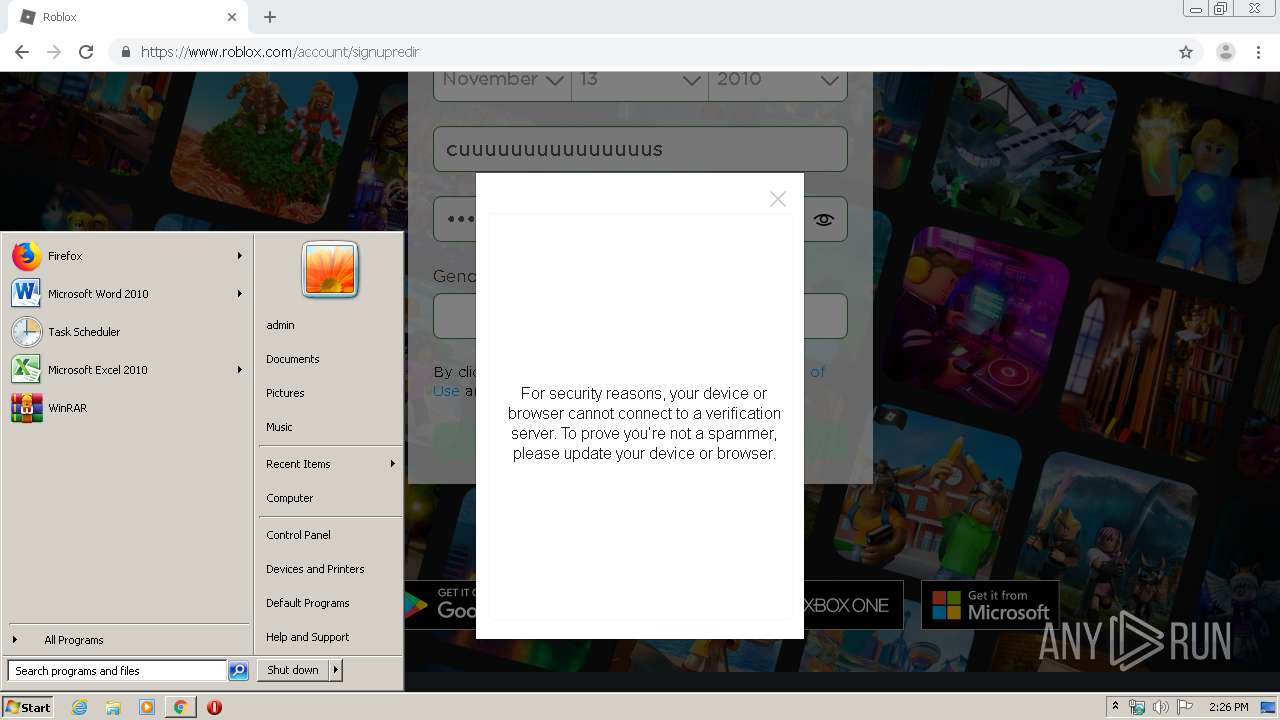Close the verification error dialog
The image size is (1280, 720).
778,199
